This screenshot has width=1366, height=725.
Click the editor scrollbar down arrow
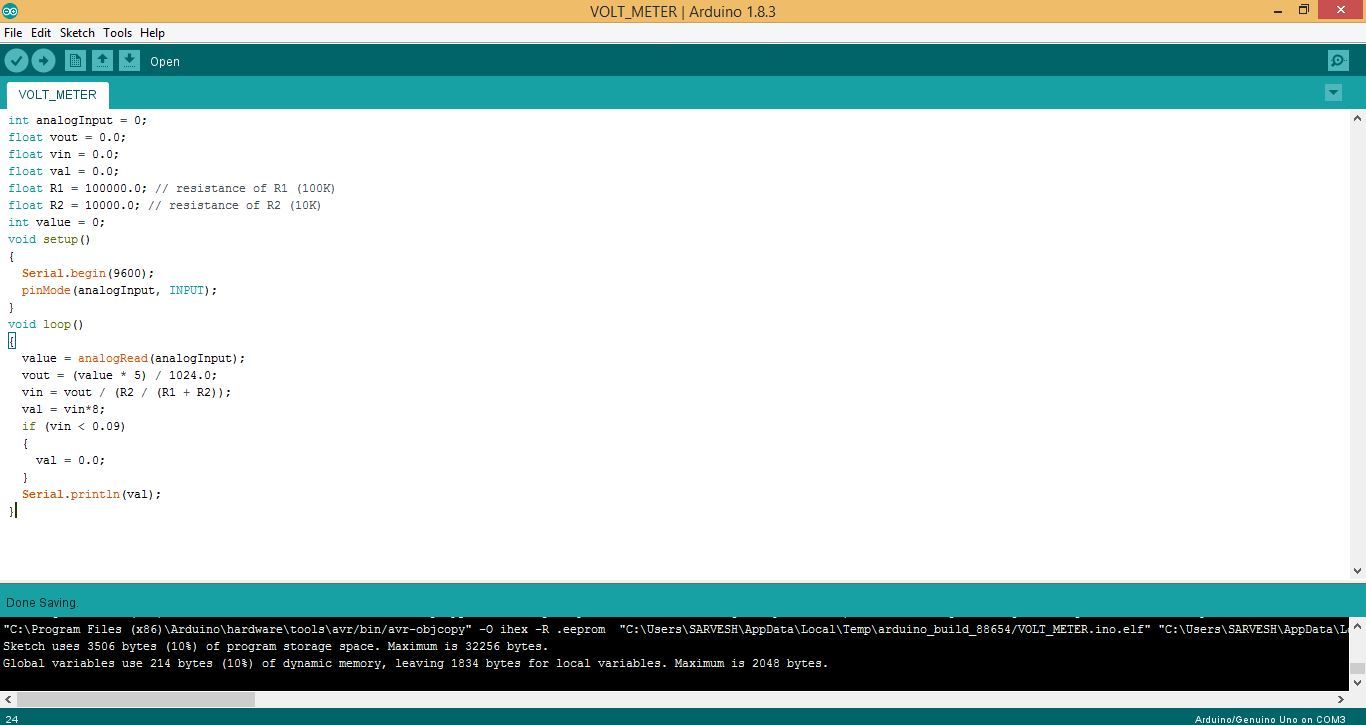(1357, 571)
